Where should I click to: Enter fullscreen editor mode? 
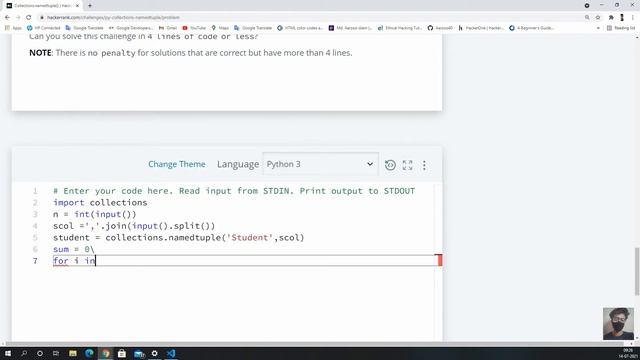pos(407,165)
